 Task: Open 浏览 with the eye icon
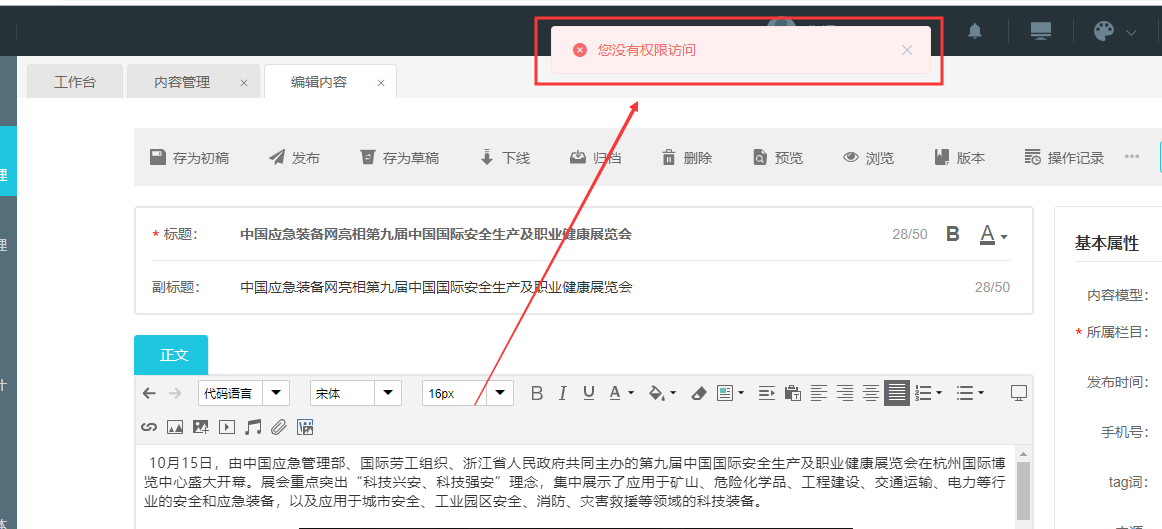pos(869,157)
